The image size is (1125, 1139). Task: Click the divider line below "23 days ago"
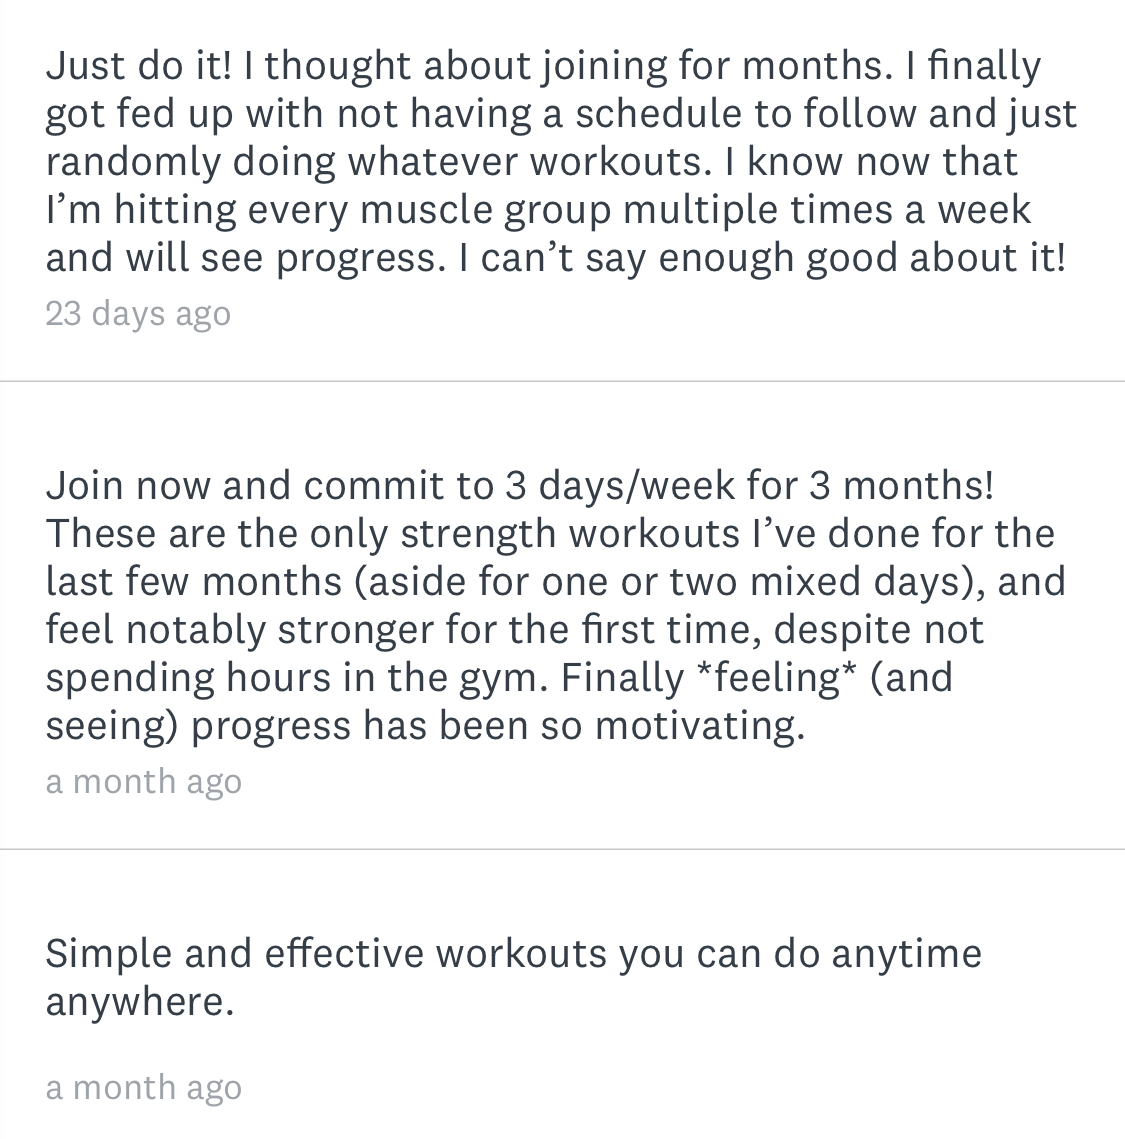pyautogui.click(x=562, y=381)
